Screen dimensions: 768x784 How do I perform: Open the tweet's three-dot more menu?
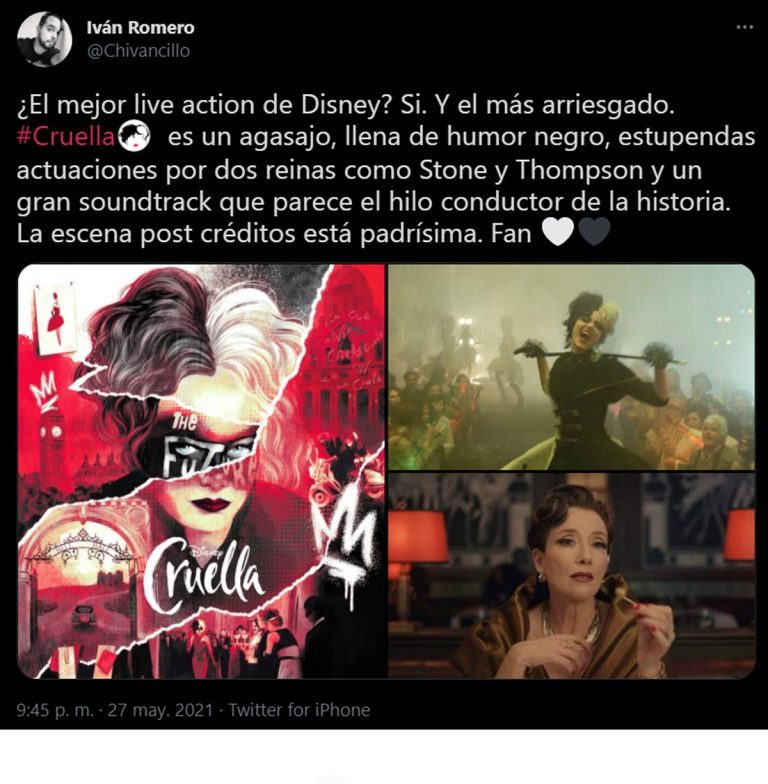744,28
